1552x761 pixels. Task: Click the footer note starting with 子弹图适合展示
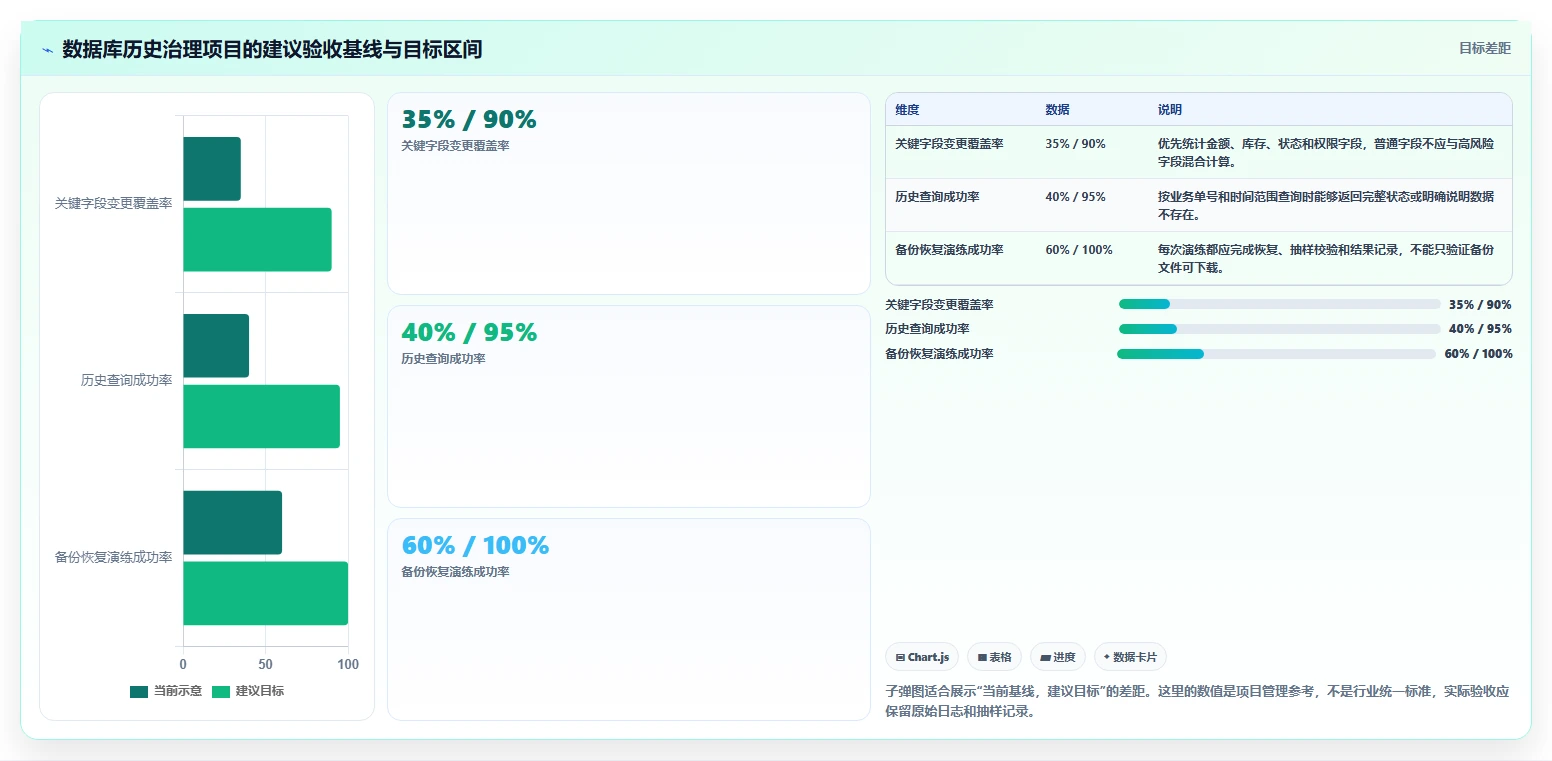click(1197, 701)
